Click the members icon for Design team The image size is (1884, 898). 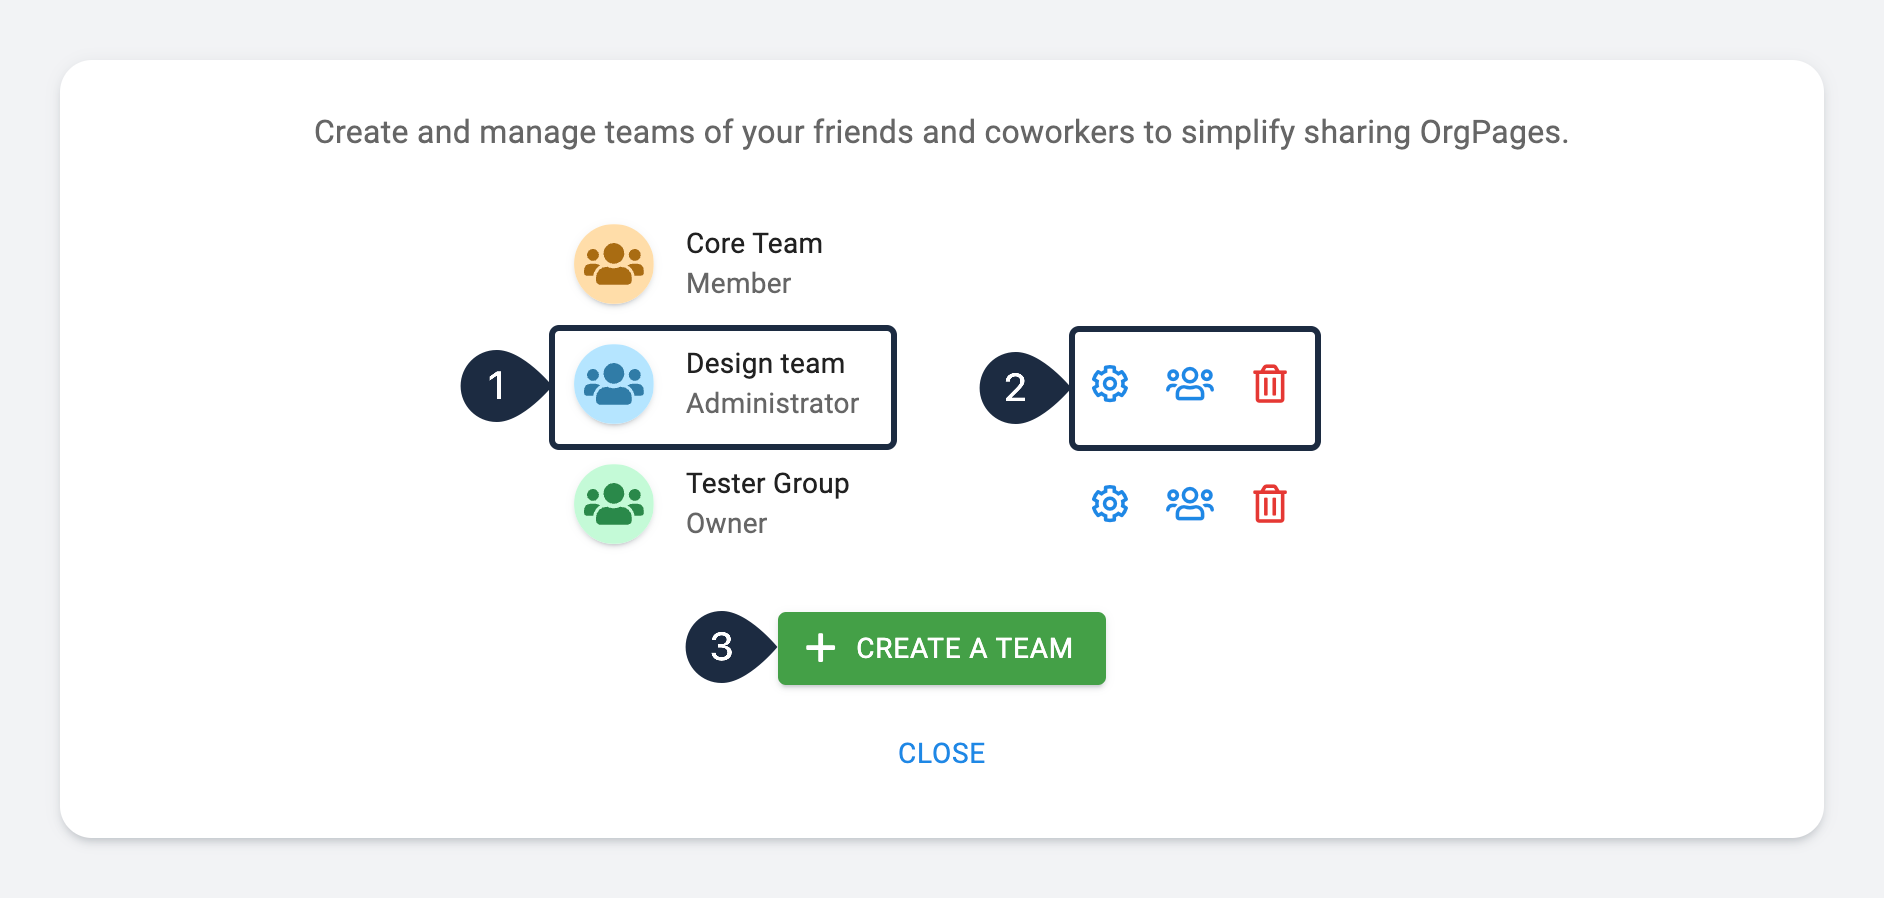tap(1189, 382)
